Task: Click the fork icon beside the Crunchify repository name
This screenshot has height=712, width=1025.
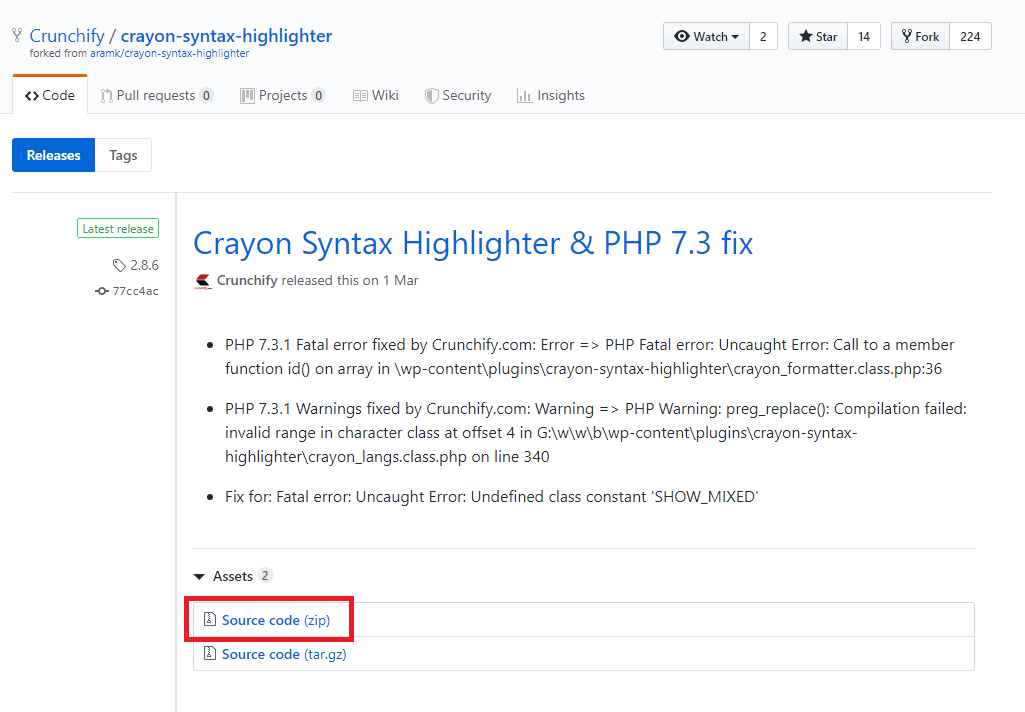Action: (x=17, y=35)
